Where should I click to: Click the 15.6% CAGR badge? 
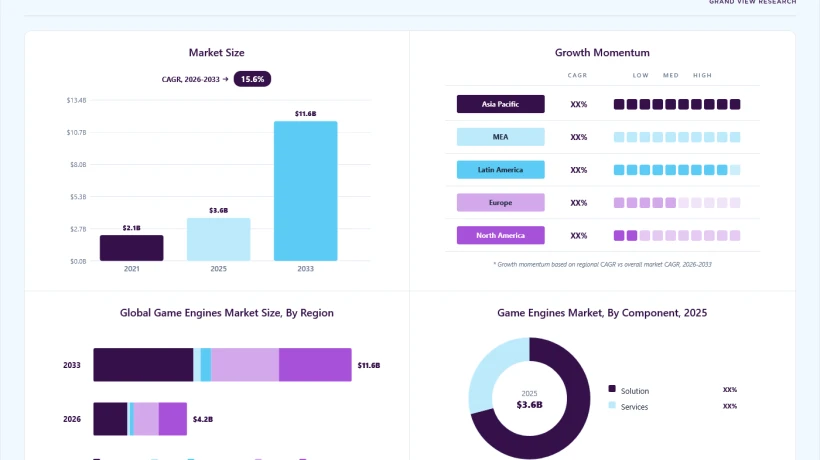tap(252, 79)
